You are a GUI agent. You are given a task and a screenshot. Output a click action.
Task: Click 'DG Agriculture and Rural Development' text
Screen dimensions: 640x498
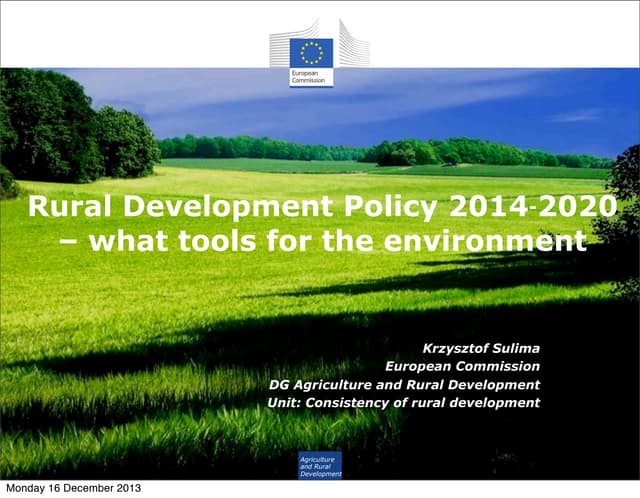[404, 385]
